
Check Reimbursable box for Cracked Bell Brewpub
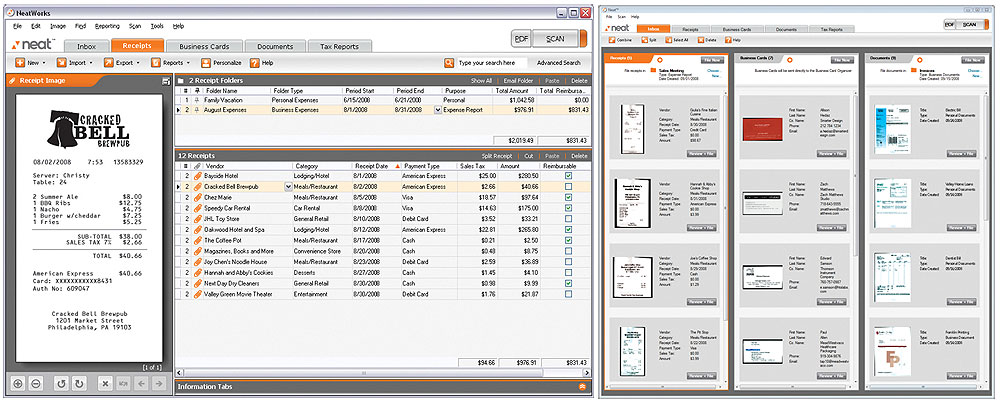point(568,186)
